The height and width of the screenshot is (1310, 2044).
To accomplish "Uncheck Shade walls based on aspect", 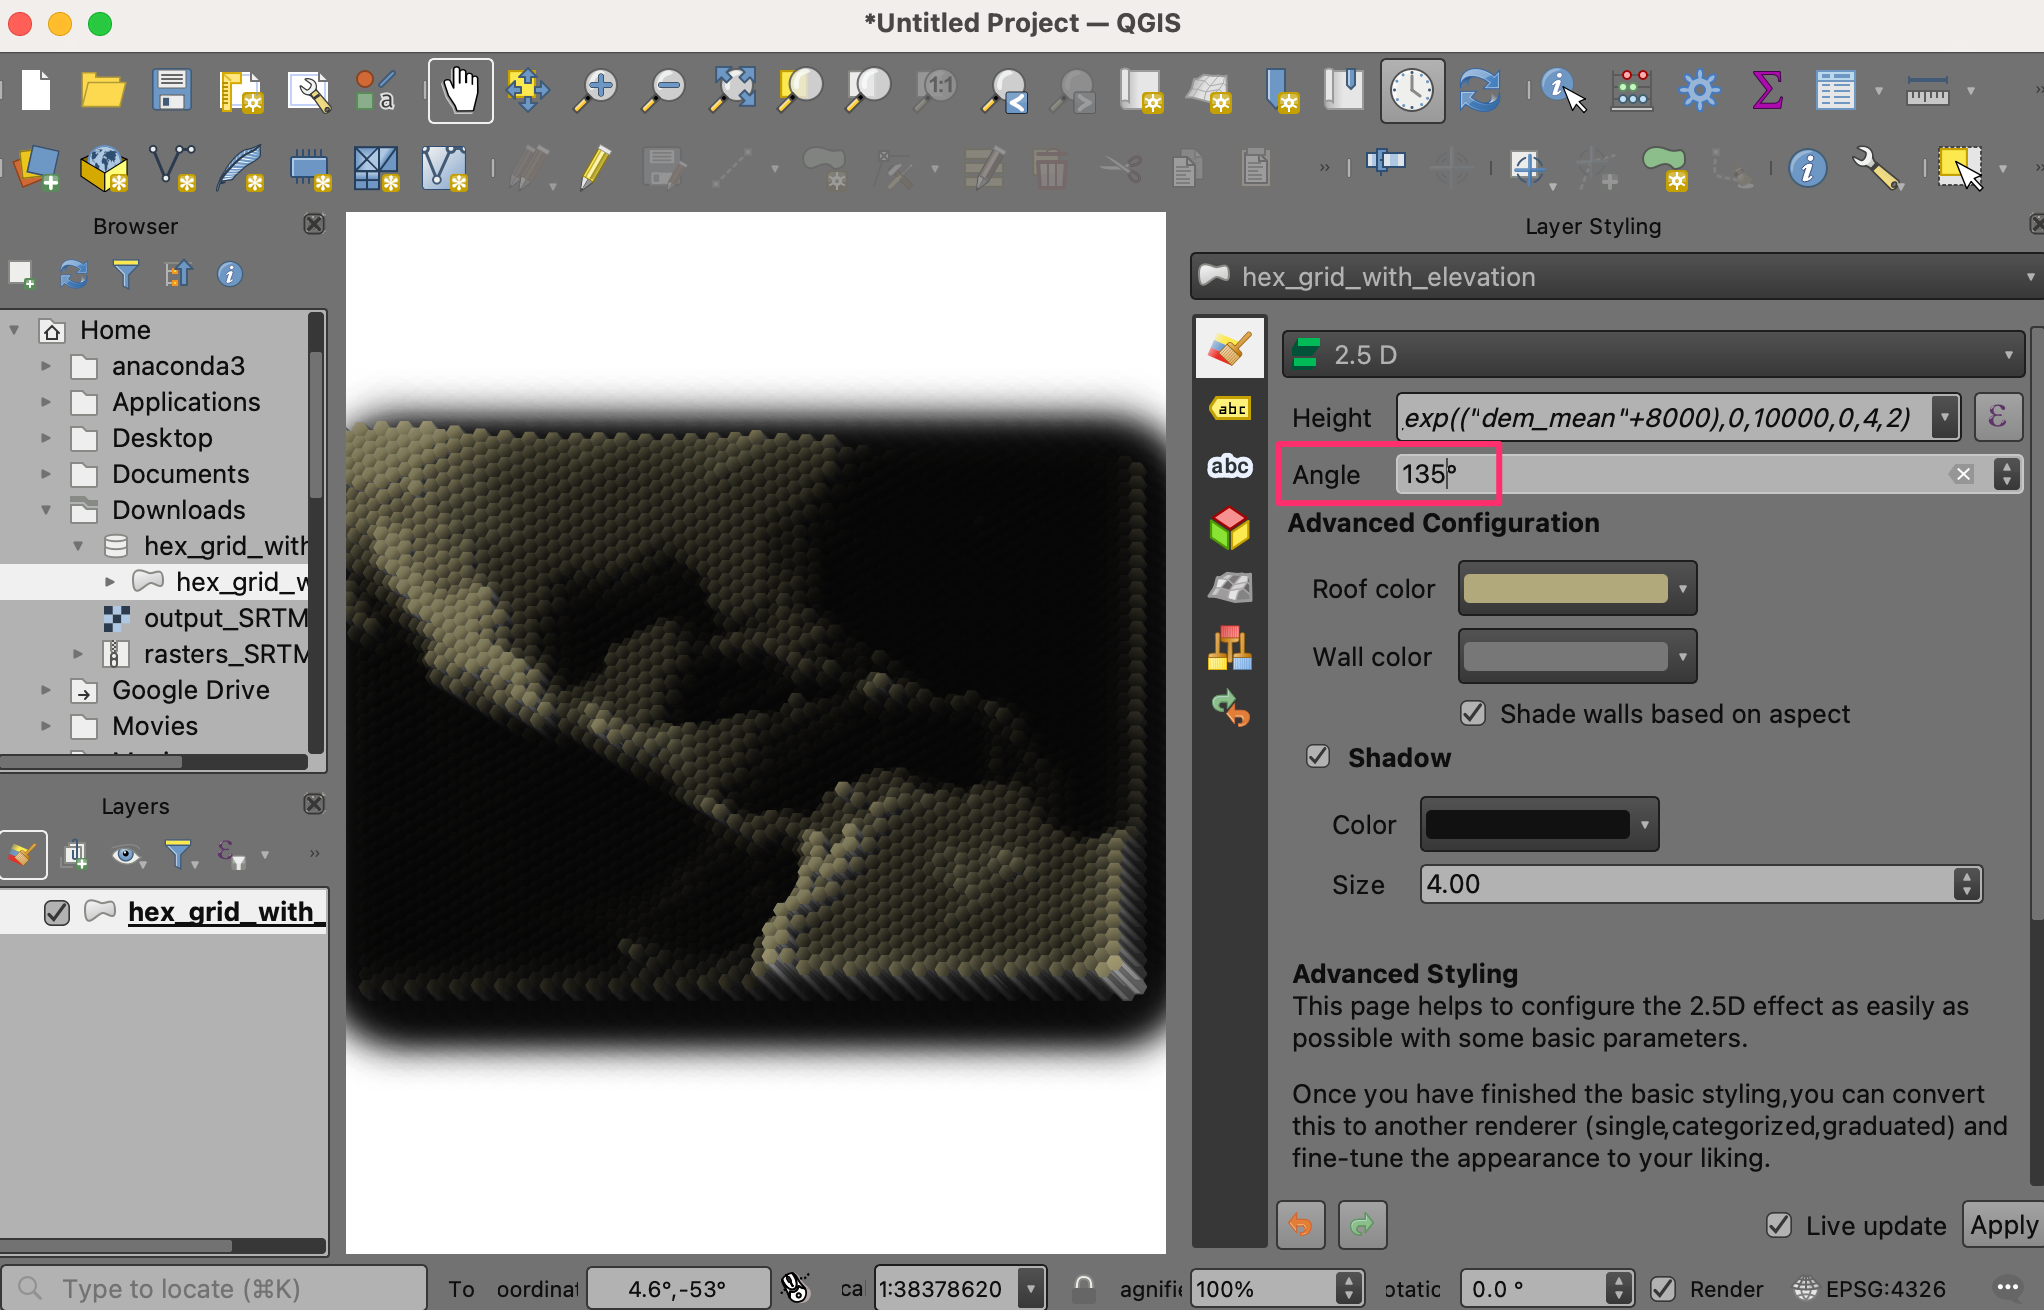I will click(x=1473, y=713).
